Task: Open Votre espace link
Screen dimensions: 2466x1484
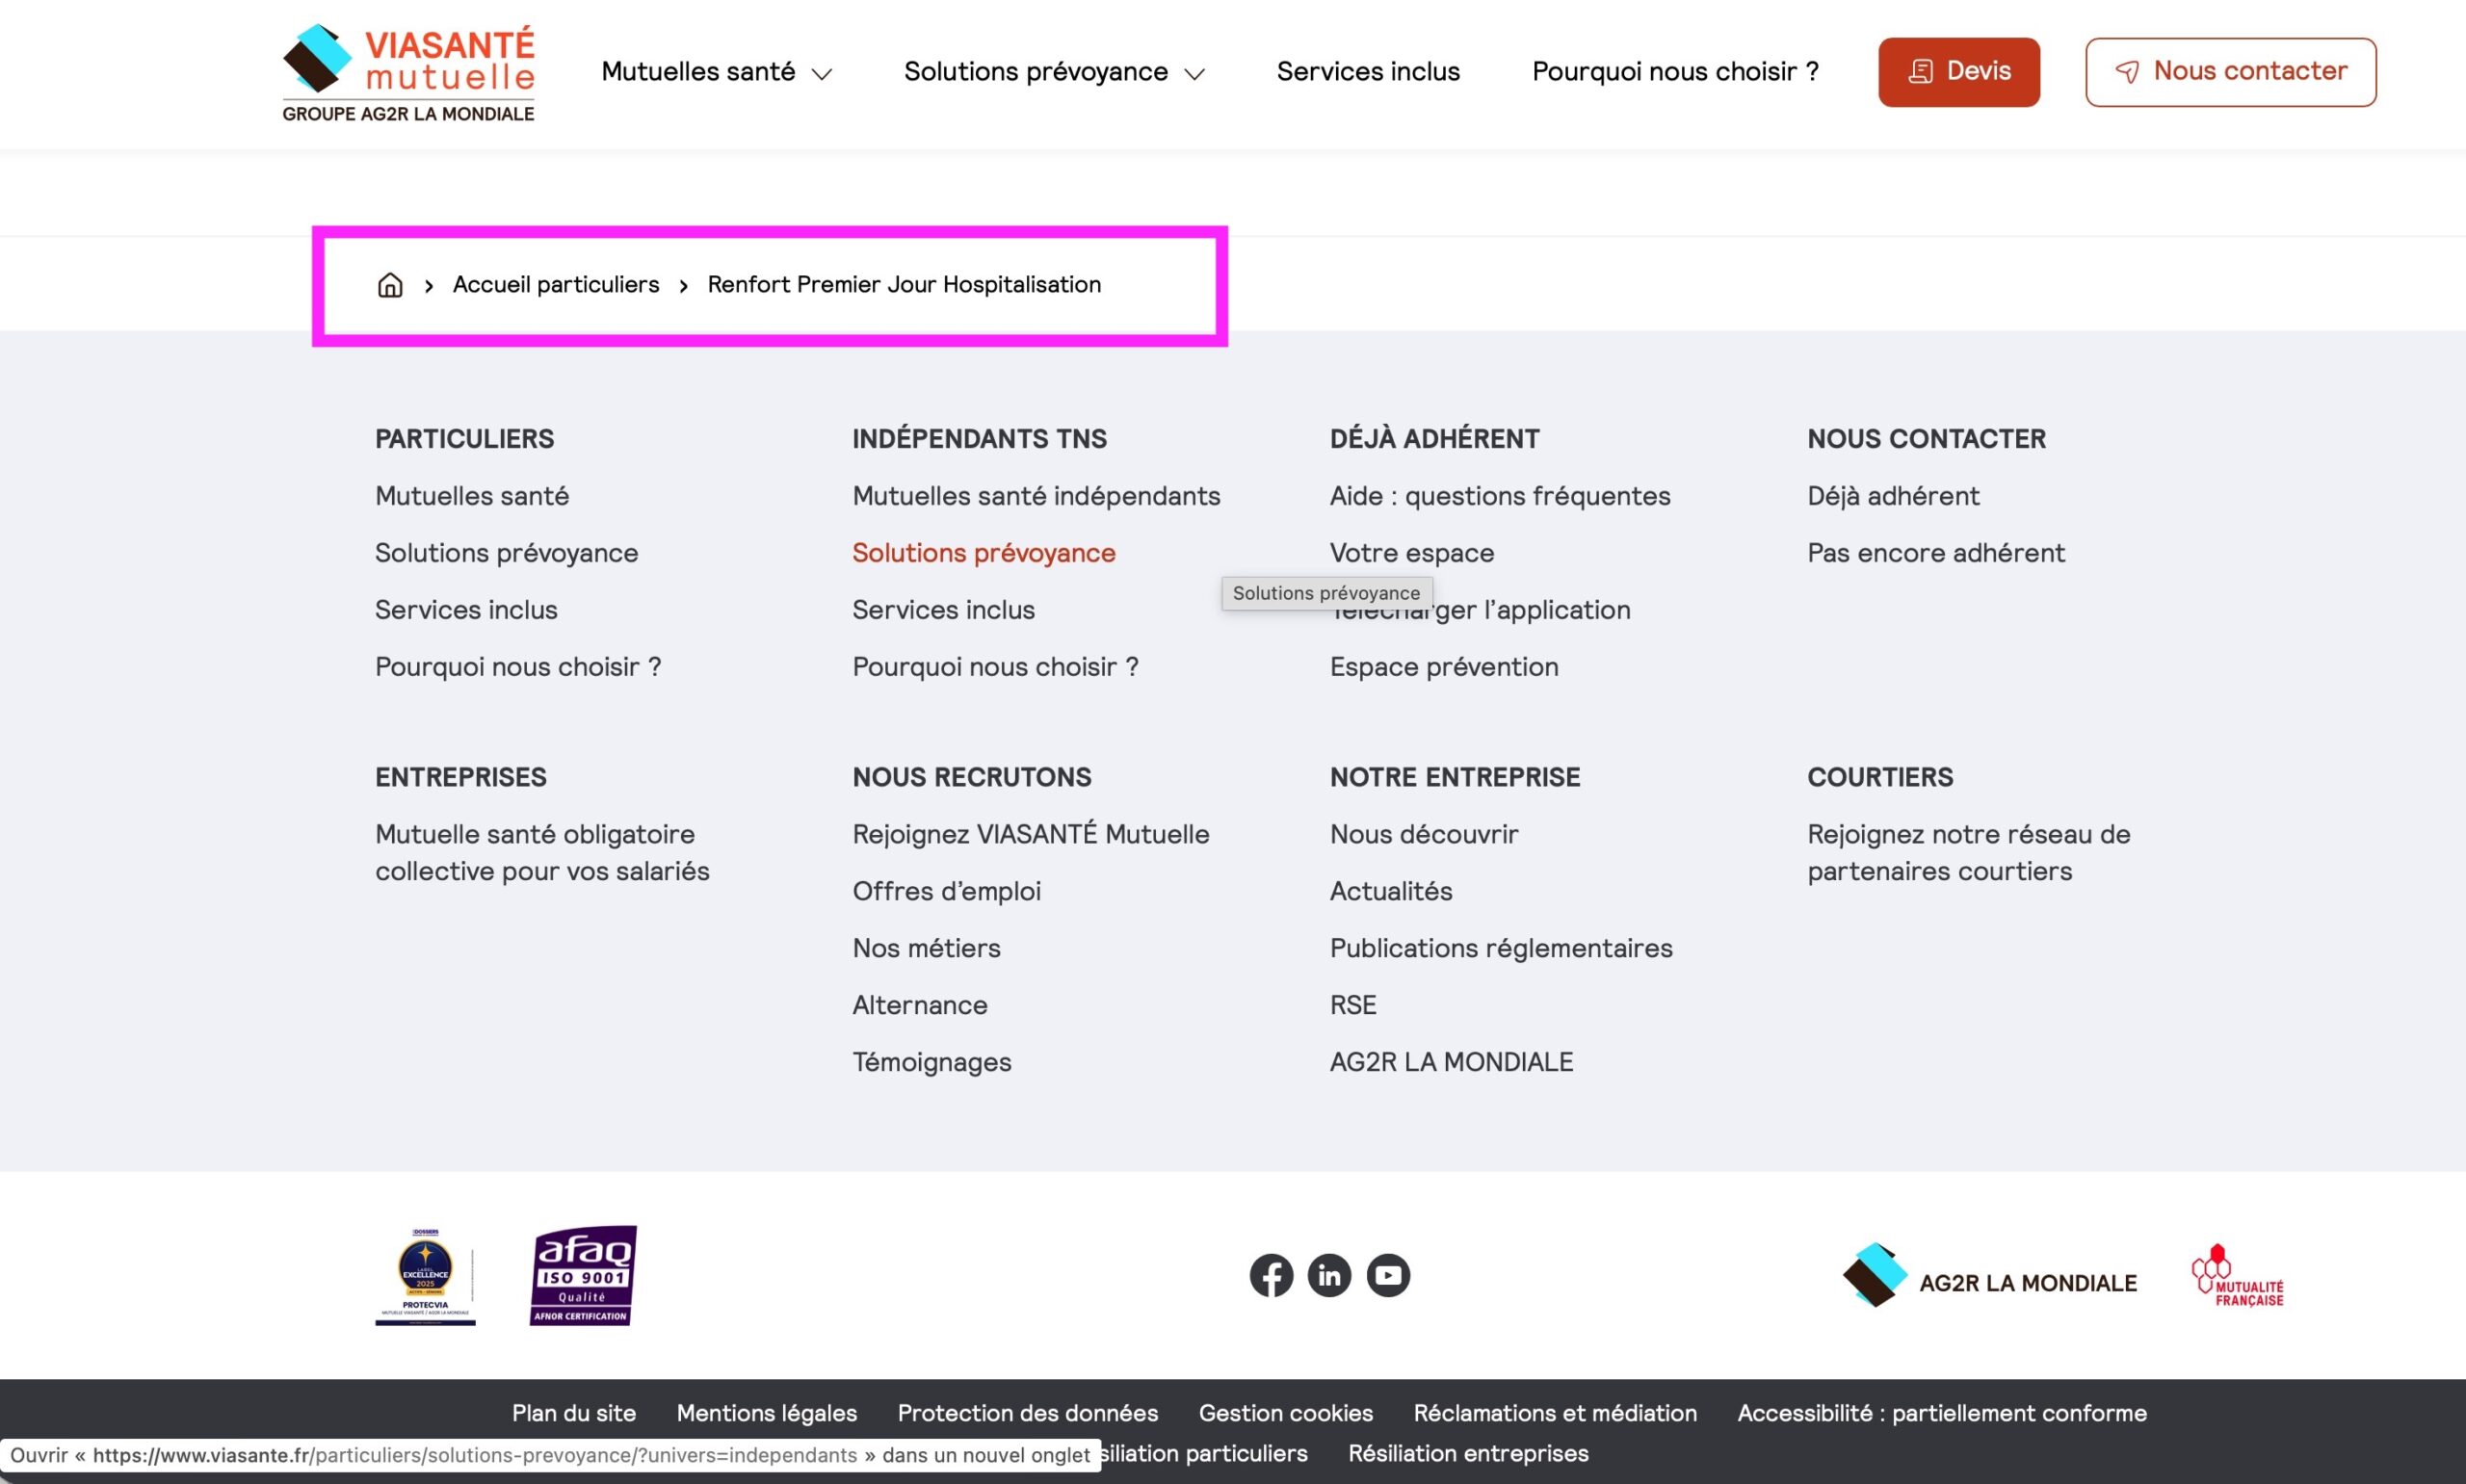Action: click(1412, 553)
